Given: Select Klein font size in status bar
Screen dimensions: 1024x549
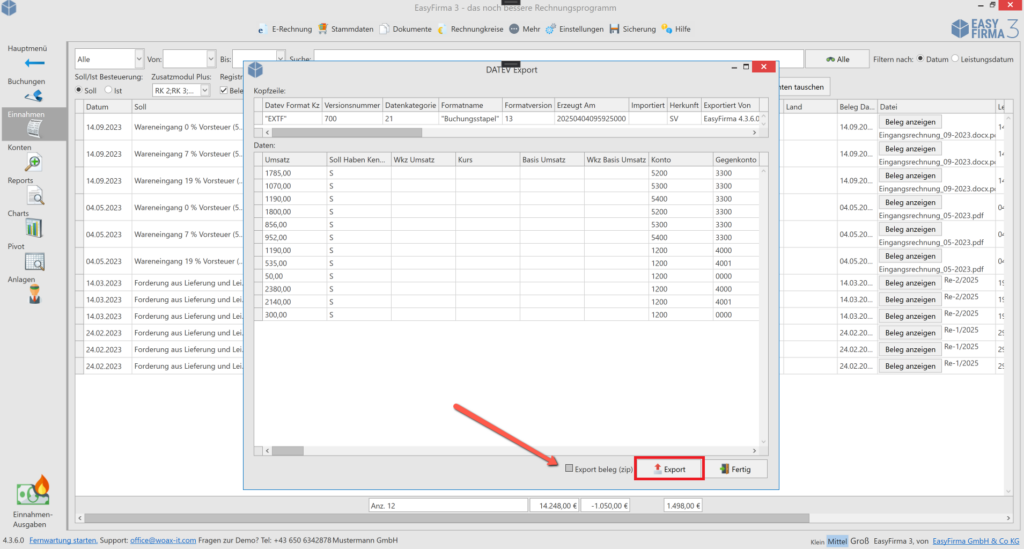Looking at the screenshot, I should pos(817,541).
